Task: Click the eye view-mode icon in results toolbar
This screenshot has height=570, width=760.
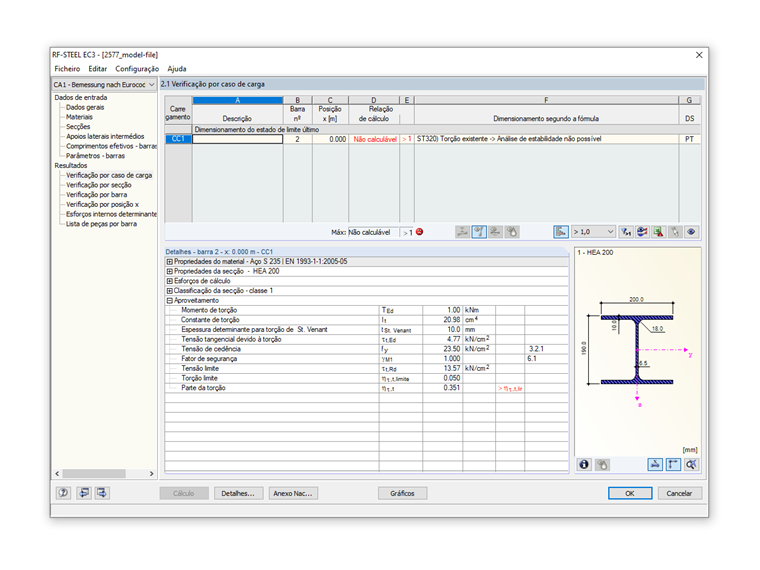Action: pos(692,232)
